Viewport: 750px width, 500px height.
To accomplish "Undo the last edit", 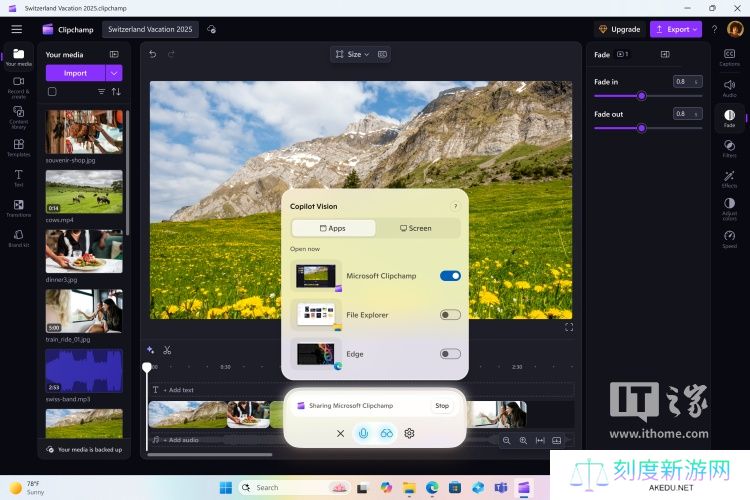I will coord(153,54).
